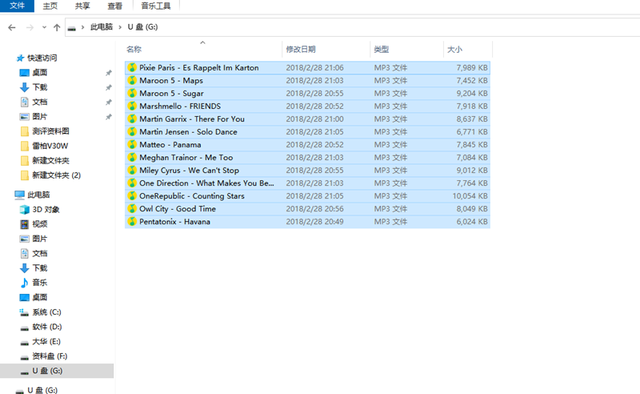The width and height of the screenshot is (640, 394).
Task: Open the 软件 (D:) drive
Action: [x=47, y=327]
